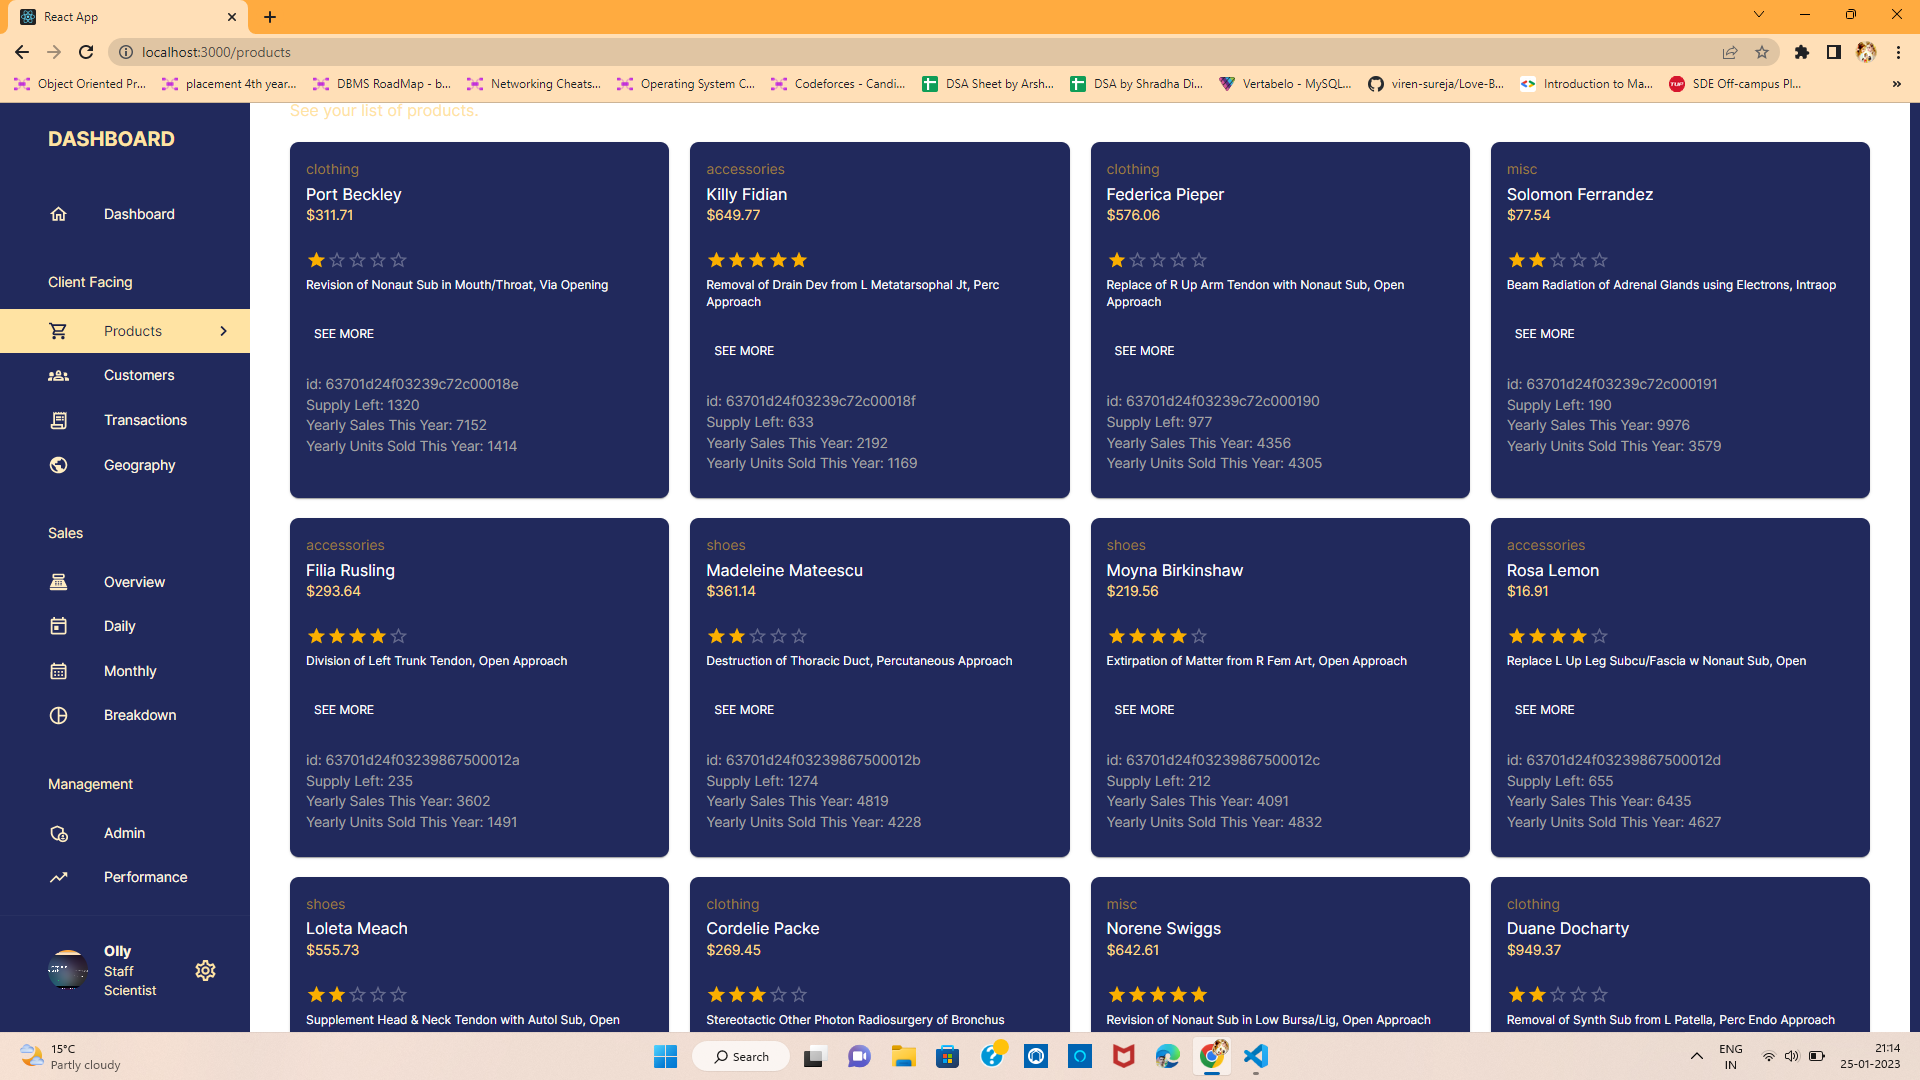The width and height of the screenshot is (1920, 1080).
Task: Collapse the Products submenu chevron
Action: click(223, 330)
